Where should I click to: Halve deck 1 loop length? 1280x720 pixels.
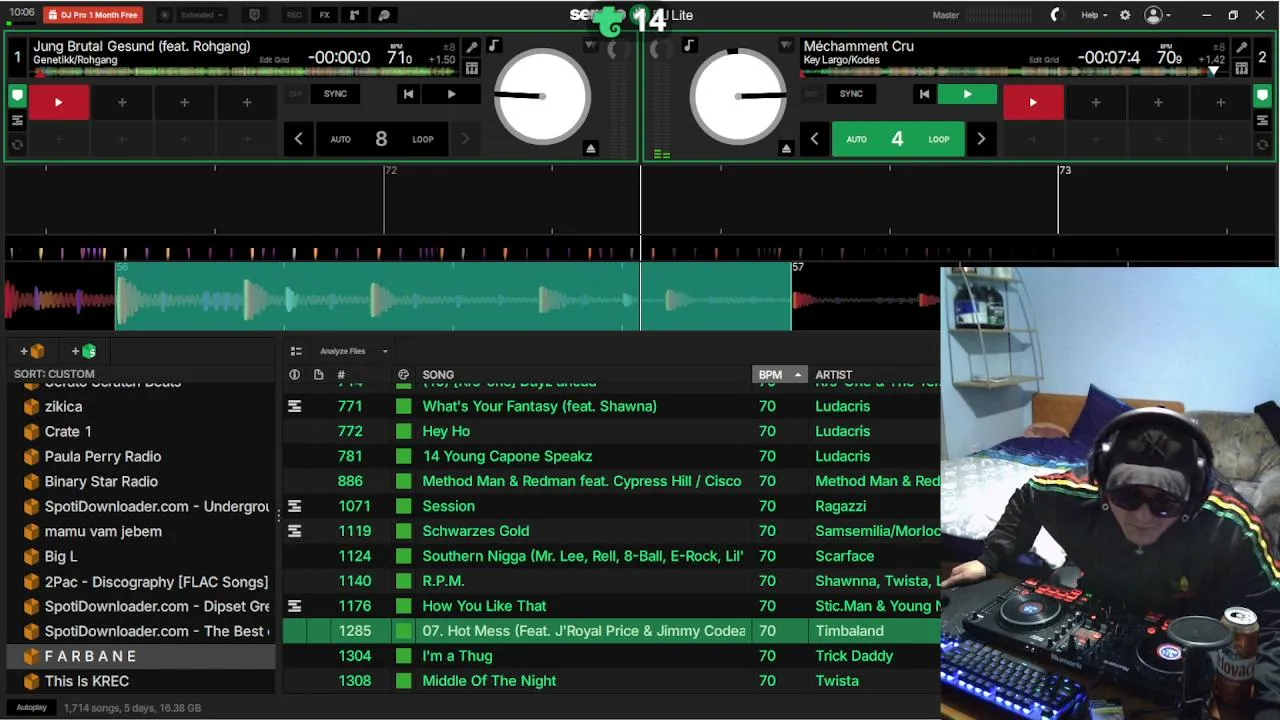(x=298, y=139)
